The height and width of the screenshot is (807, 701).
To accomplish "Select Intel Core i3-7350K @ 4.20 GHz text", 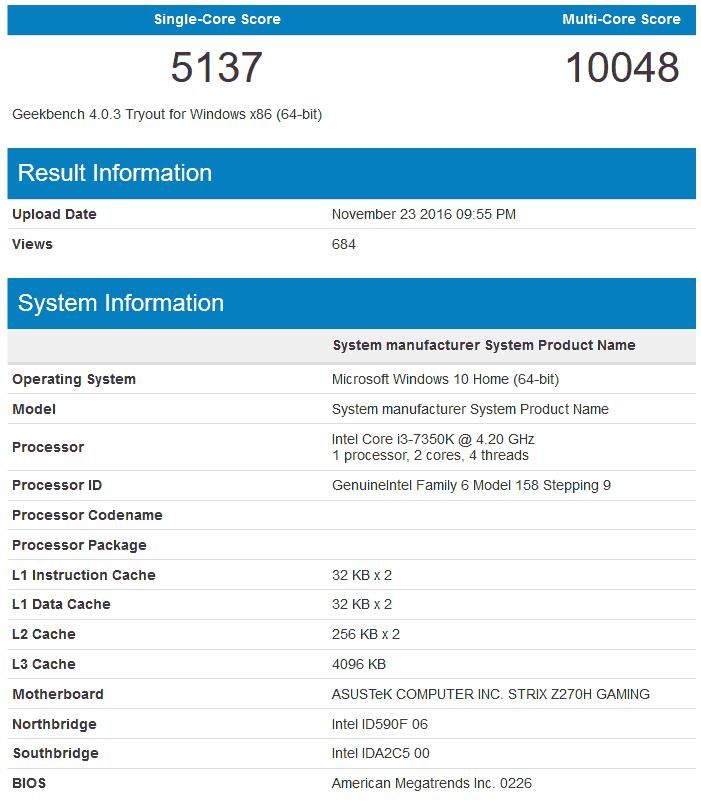I will (433, 439).
